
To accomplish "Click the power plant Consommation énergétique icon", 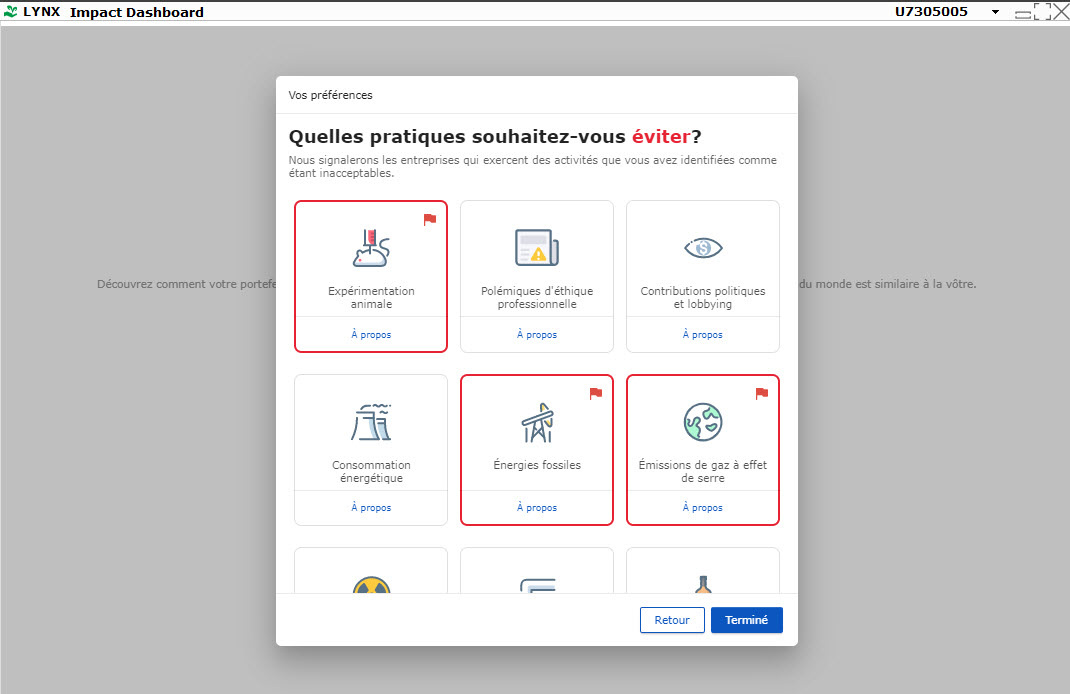I will click(371, 422).
